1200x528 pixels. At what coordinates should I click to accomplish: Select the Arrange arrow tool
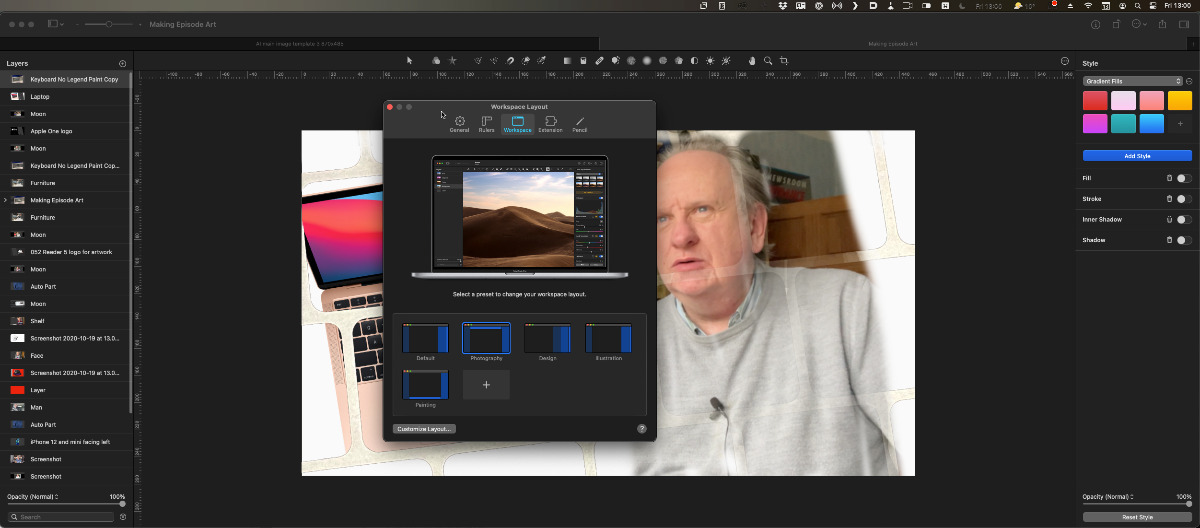pyautogui.click(x=409, y=60)
